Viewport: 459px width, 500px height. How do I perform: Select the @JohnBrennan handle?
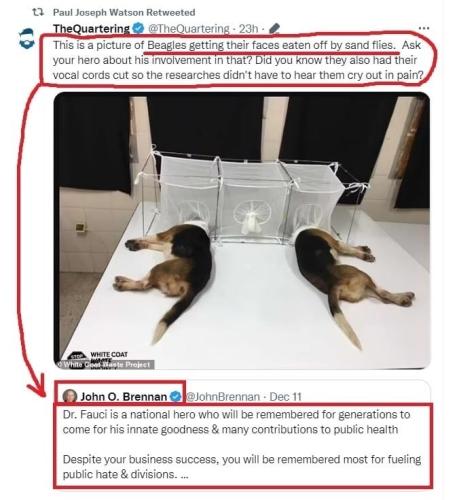point(222,397)
